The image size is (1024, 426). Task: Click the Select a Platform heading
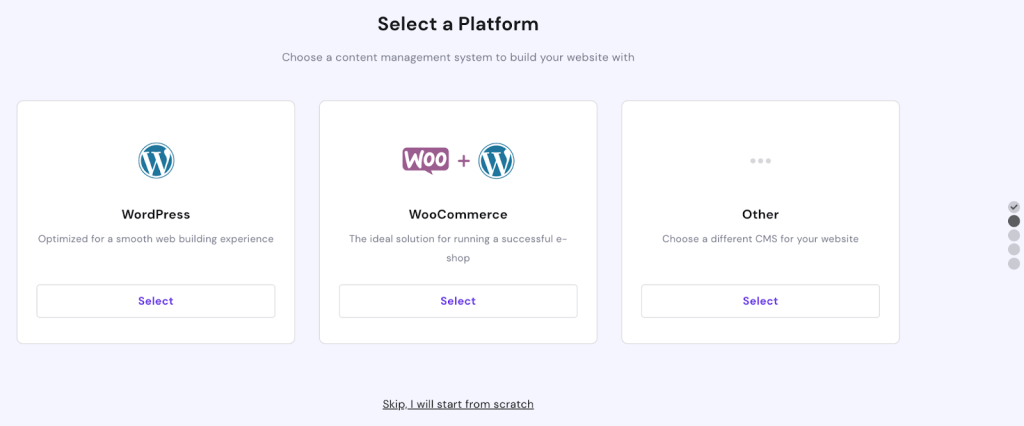point(458,24)
